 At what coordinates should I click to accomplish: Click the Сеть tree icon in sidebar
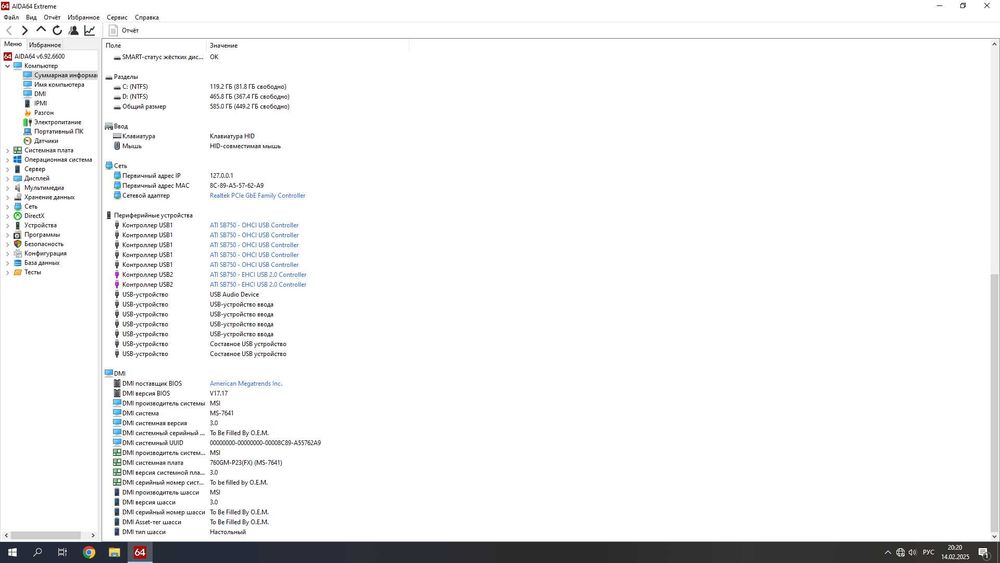tap(17, 207)
